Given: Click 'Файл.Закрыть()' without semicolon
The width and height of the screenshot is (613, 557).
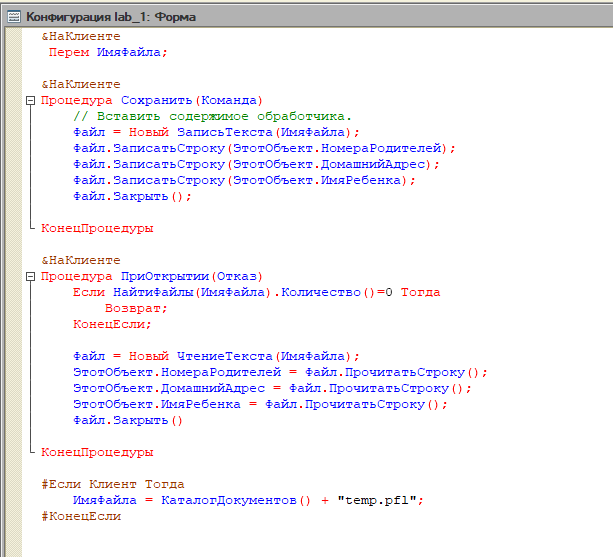Looking at the screenshot, I should (x=128, y=421).
